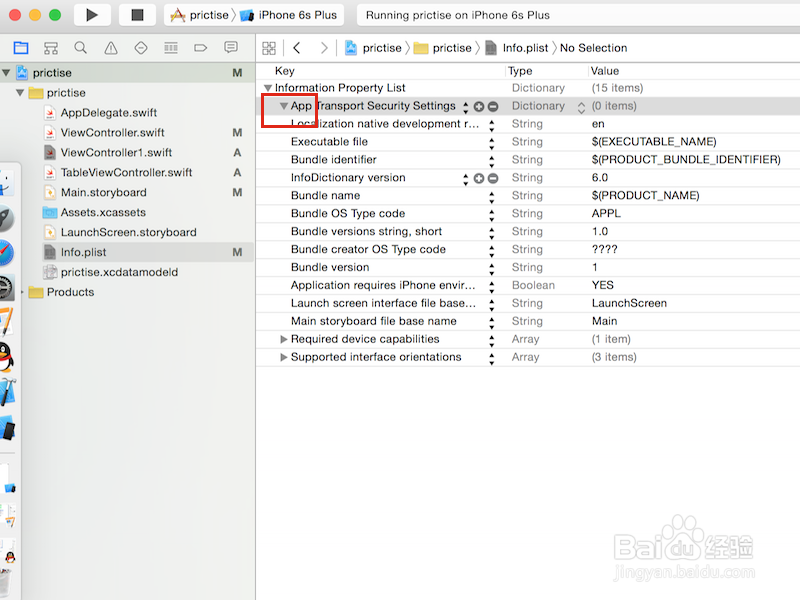This screenshot has height=600, width=800.
Task: Click Info.plist in jump bar
Action: [x=516, y=48]
